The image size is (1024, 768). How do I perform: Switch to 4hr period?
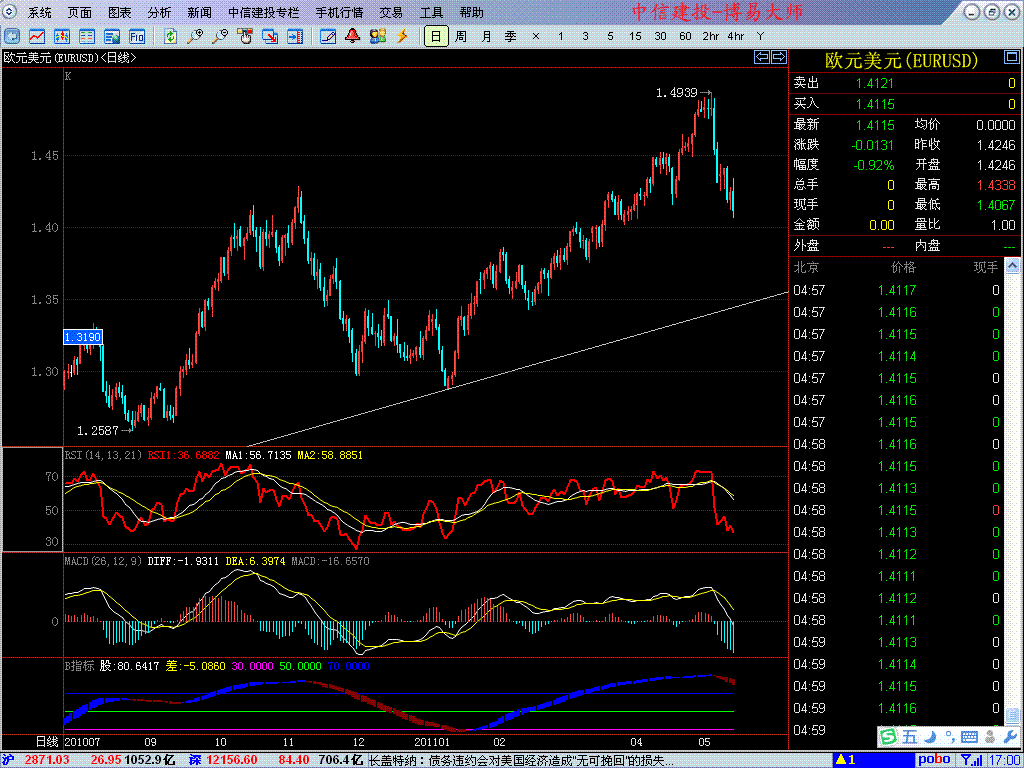pos(735,36)
